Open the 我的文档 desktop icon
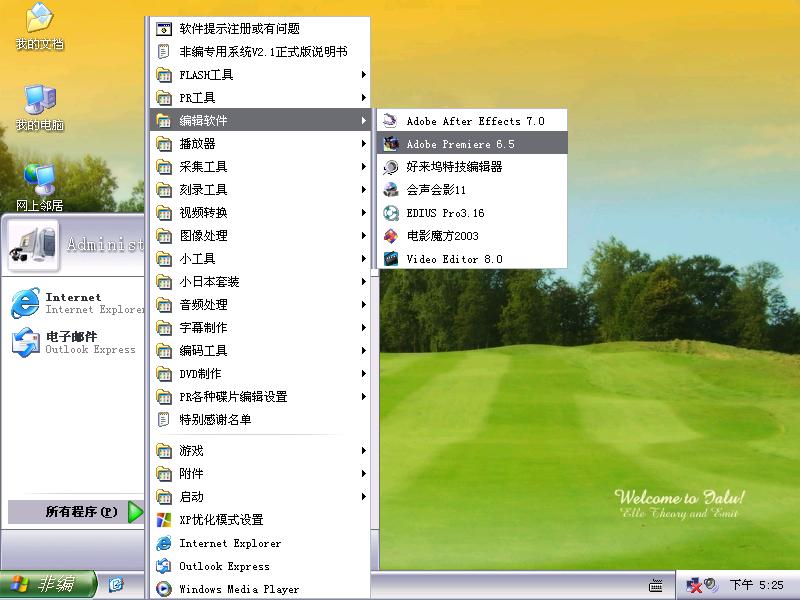This screenshot has height=600, width=800. coord(40,27)
